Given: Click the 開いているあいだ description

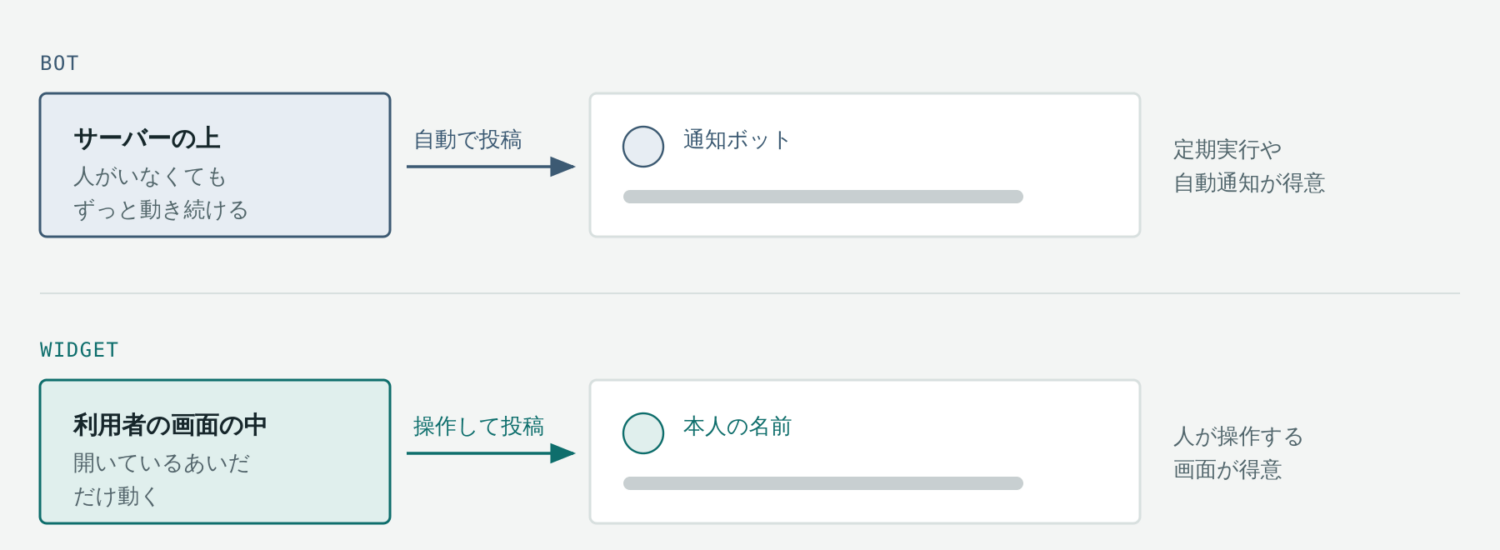Looking at the screenshot, I should coord(161,464).
